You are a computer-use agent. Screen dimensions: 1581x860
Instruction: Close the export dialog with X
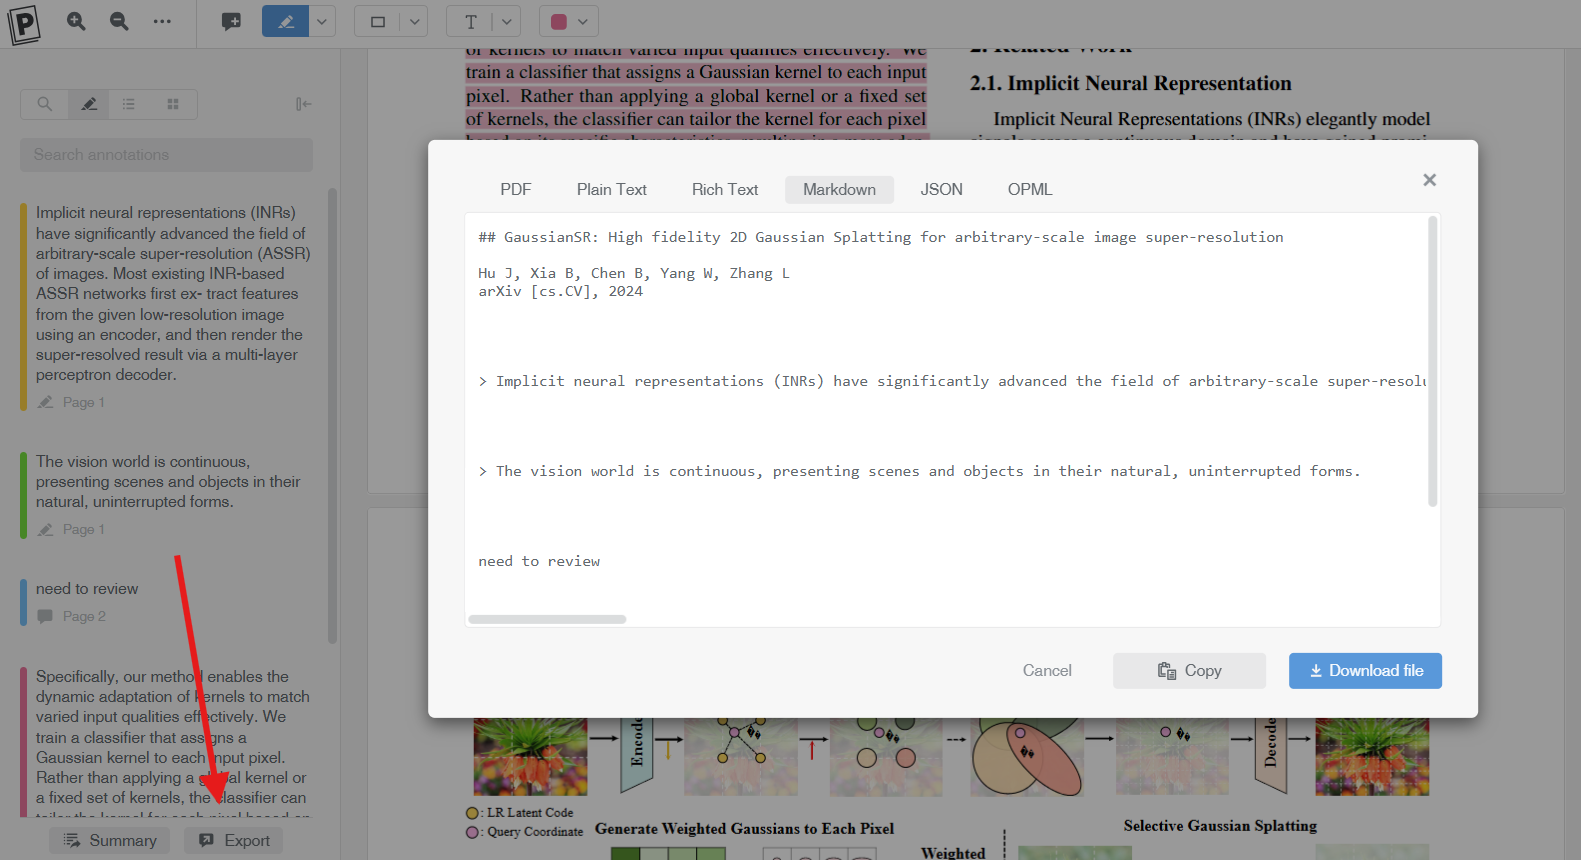pyautogui.click(x=1430, y=180)
